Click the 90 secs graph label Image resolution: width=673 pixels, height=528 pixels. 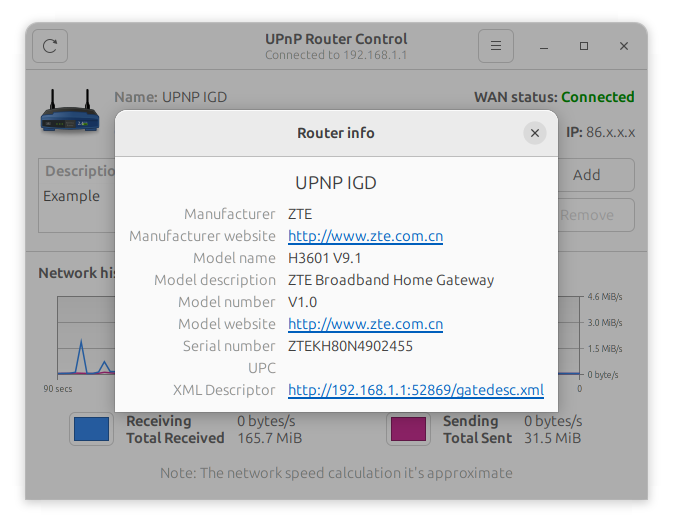tap(58, 389)
